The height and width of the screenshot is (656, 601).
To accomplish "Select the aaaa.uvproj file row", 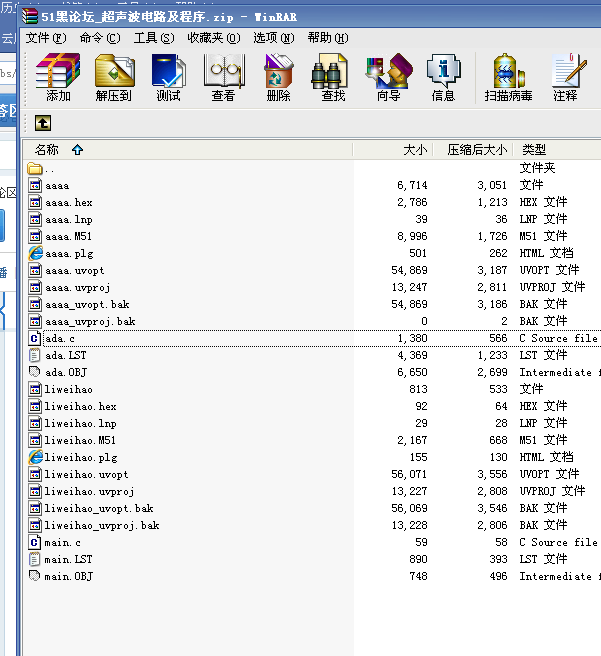I will (77, 287).
